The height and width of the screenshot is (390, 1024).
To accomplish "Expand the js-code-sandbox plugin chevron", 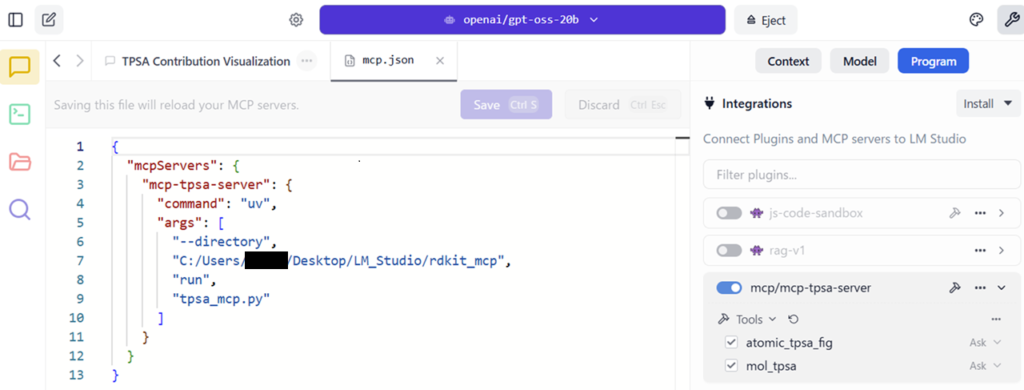I will 1001,213.
